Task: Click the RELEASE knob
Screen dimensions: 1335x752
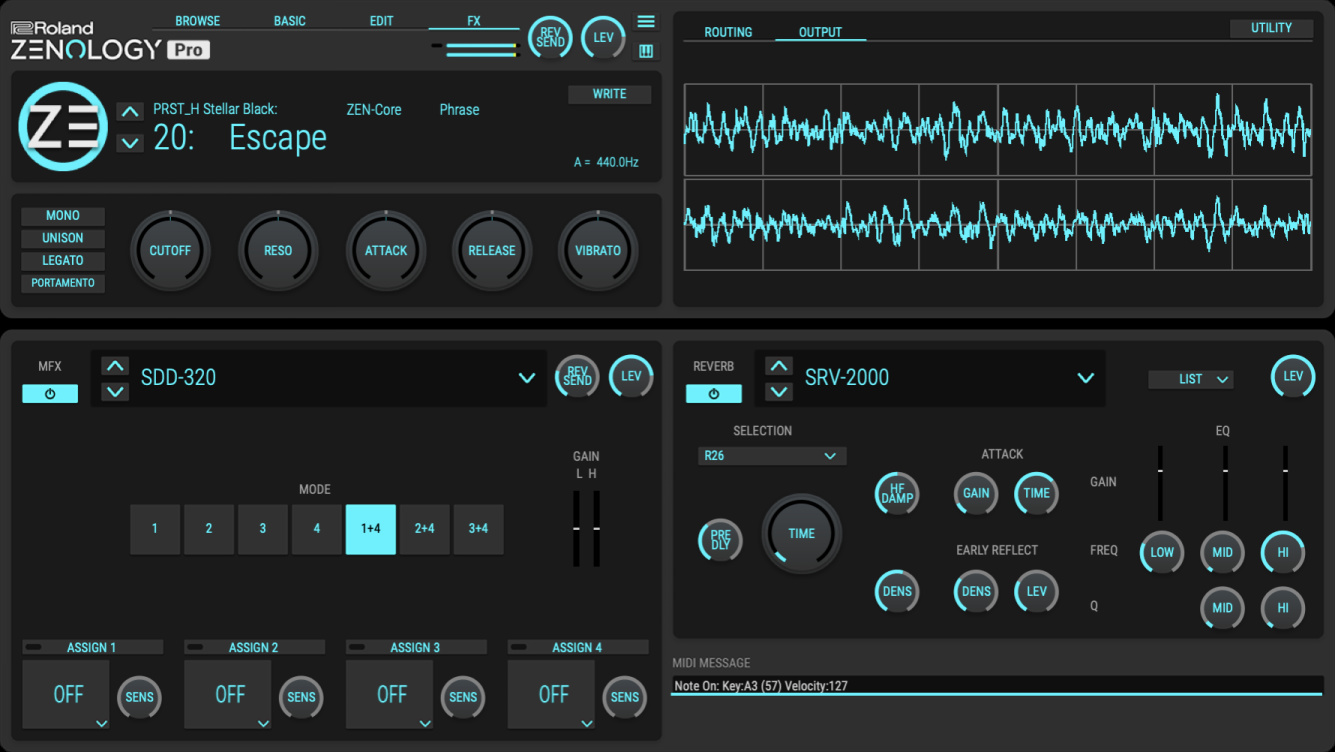Action: click(x=492, y=251)
